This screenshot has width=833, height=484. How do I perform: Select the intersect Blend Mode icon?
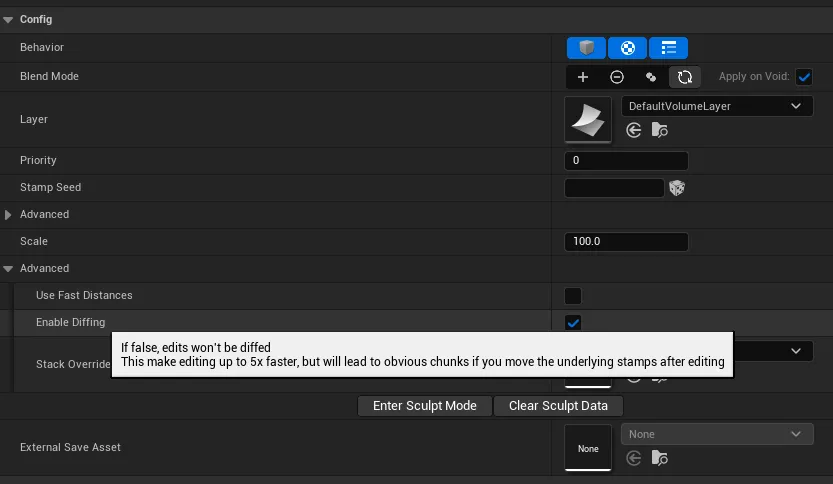coord(651,77)
